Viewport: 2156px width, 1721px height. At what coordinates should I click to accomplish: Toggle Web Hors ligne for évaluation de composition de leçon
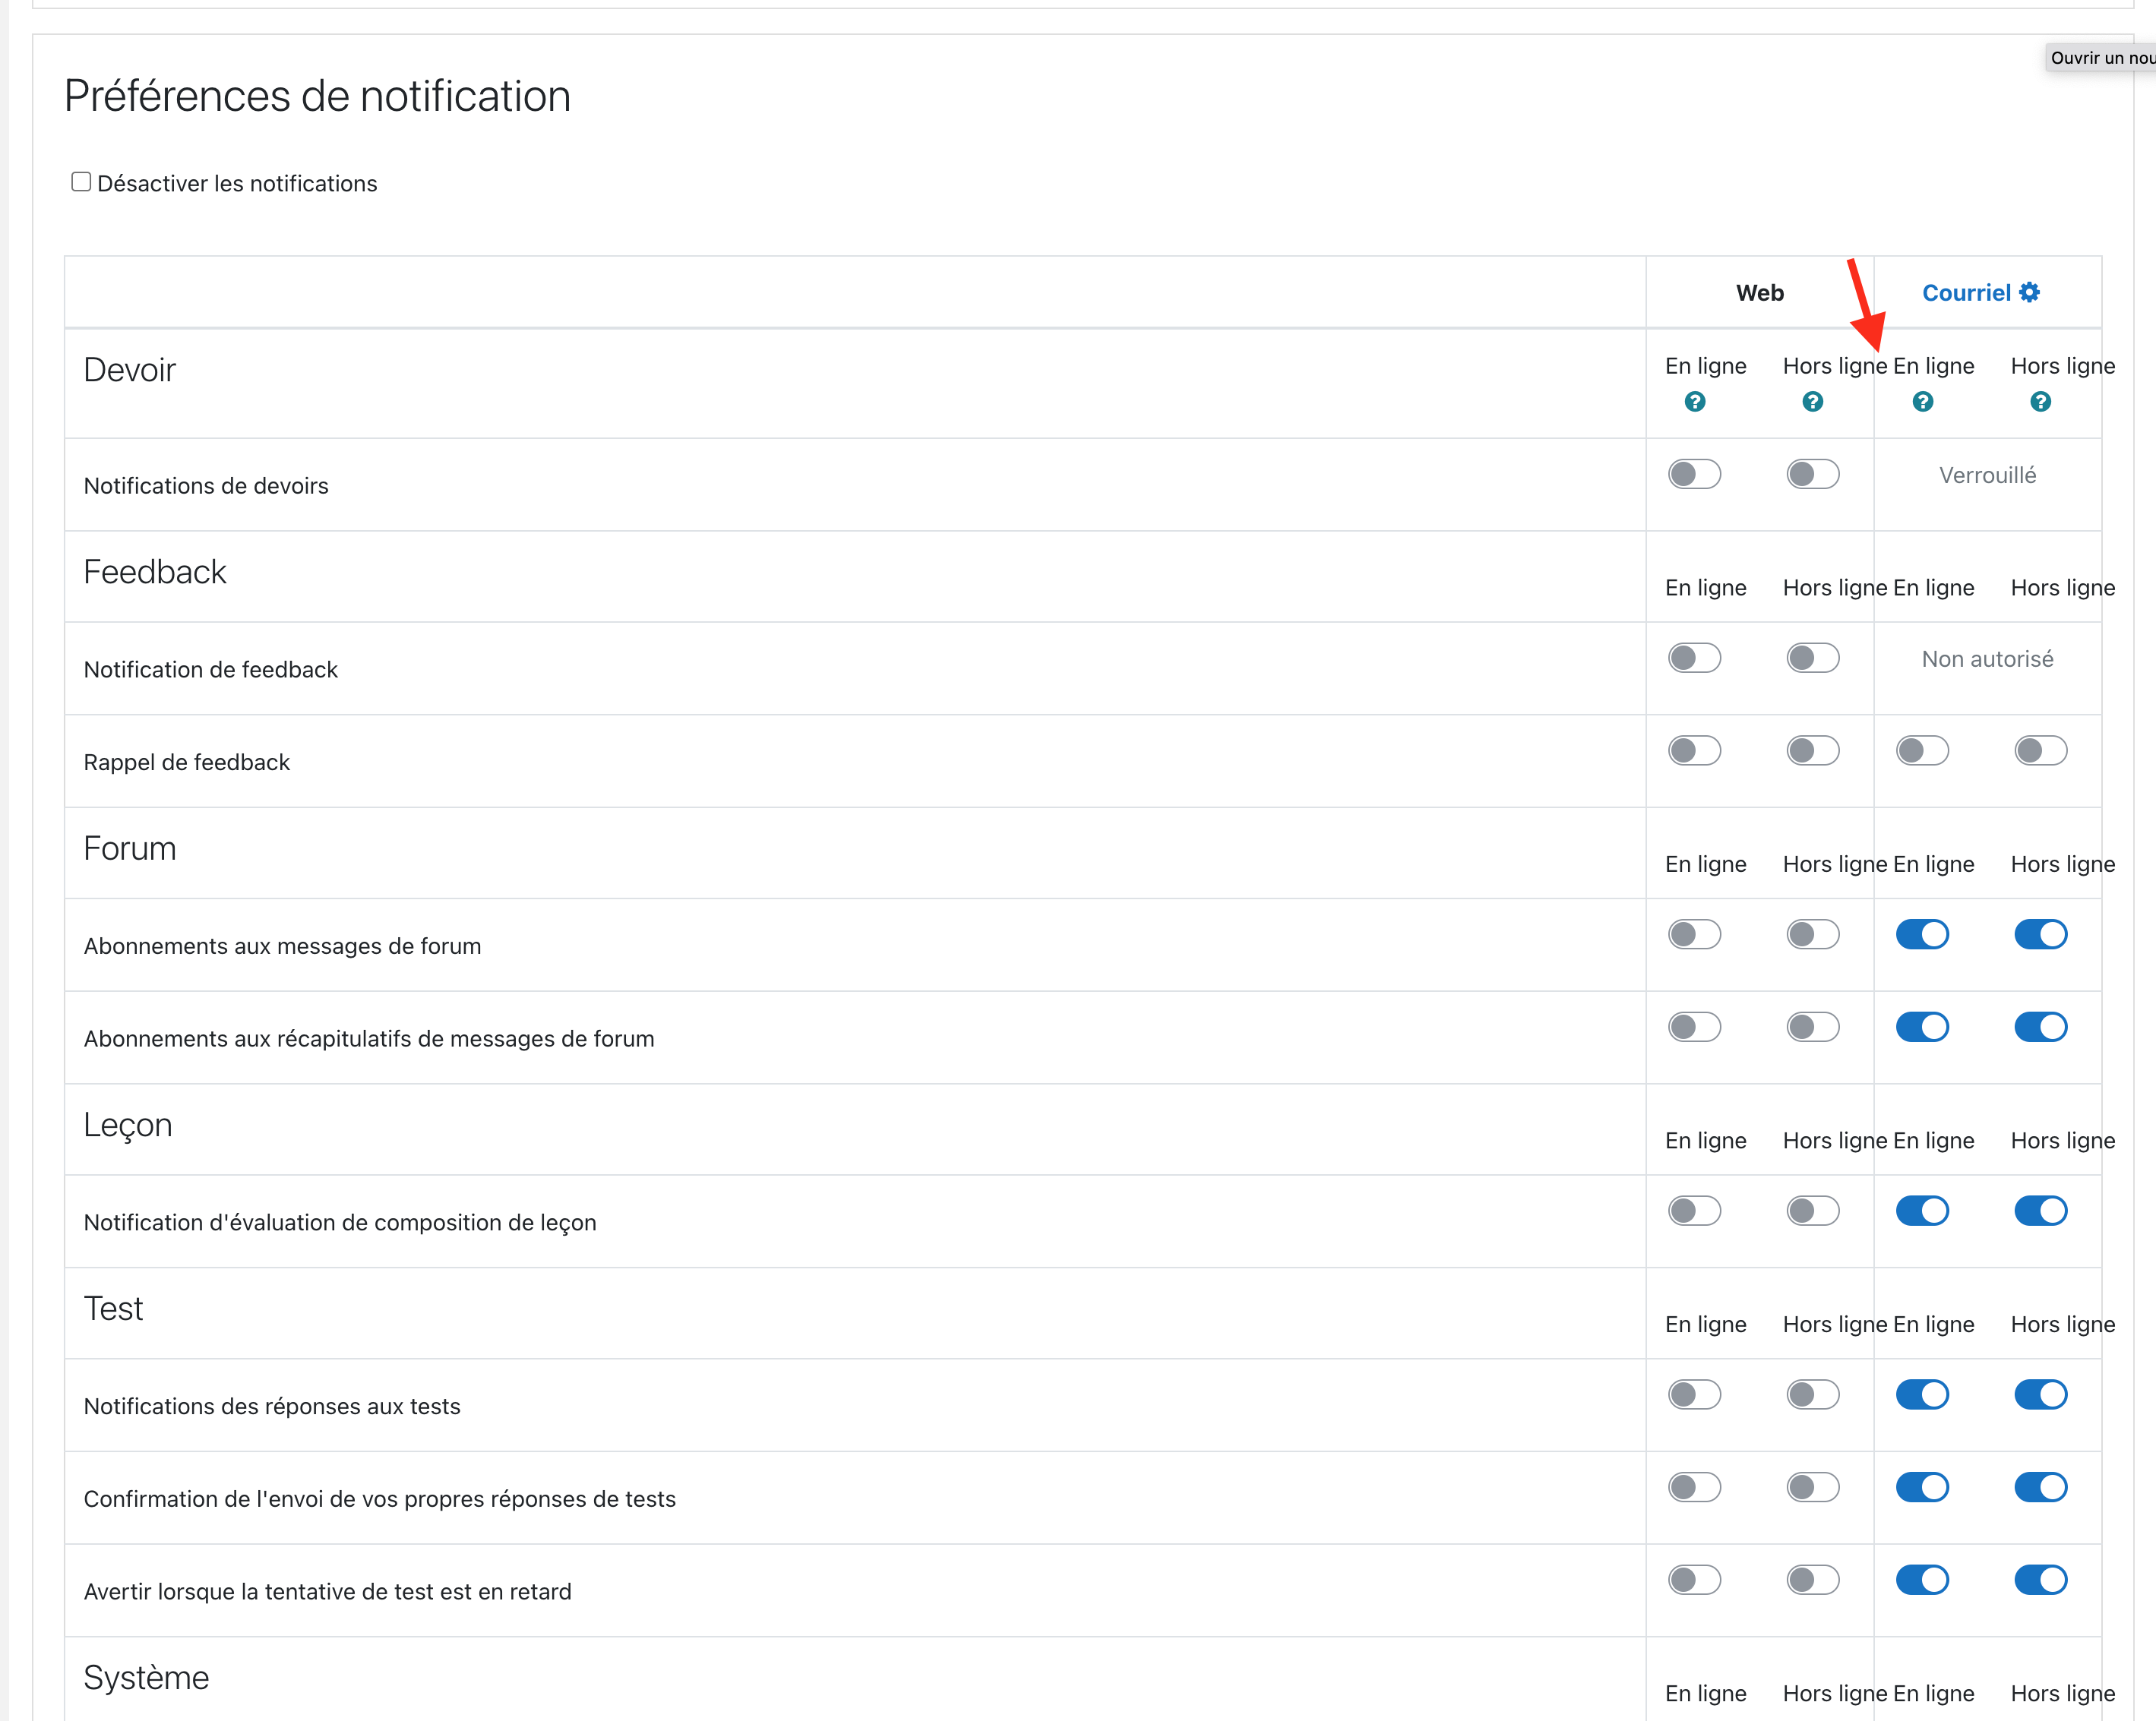[1813, 1211]
